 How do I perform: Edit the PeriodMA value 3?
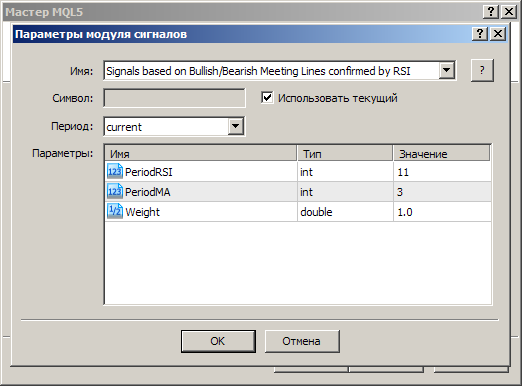[442, 192]
